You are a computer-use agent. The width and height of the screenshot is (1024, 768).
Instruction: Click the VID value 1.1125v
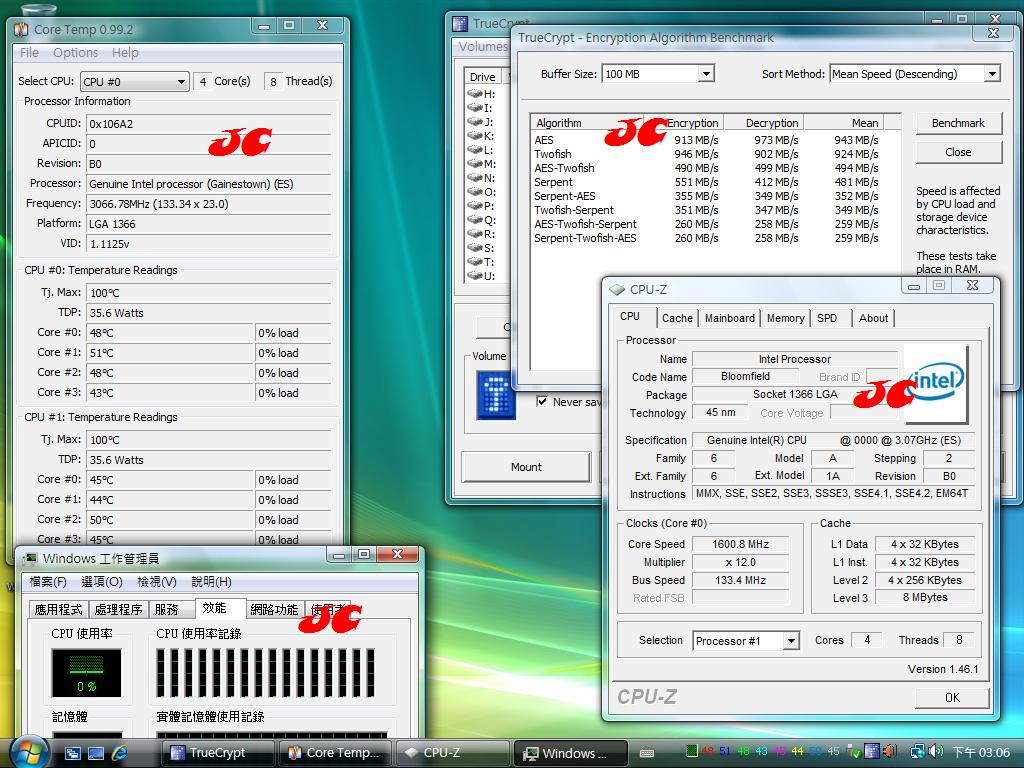coord(208,244)
